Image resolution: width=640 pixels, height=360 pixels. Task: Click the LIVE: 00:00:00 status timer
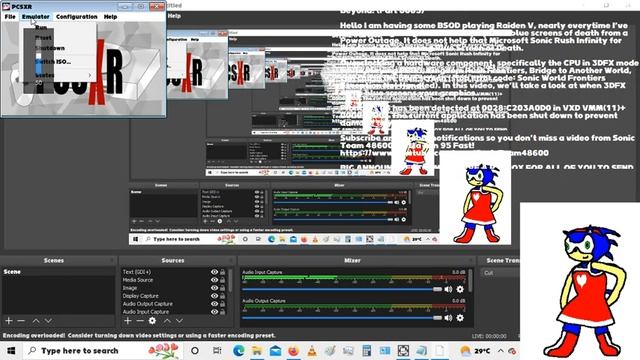pos(489,336)
